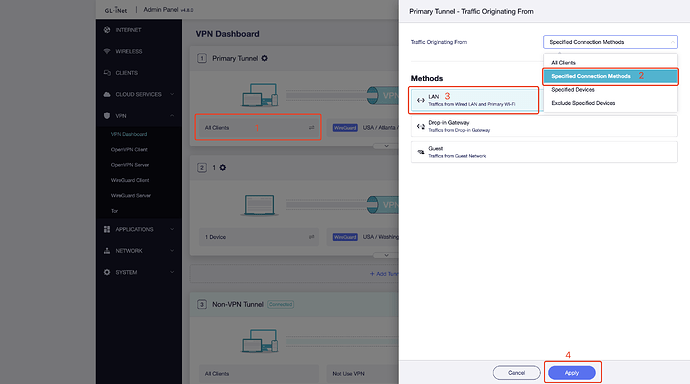Click the LAN method arrows icon

pos(421,100)
